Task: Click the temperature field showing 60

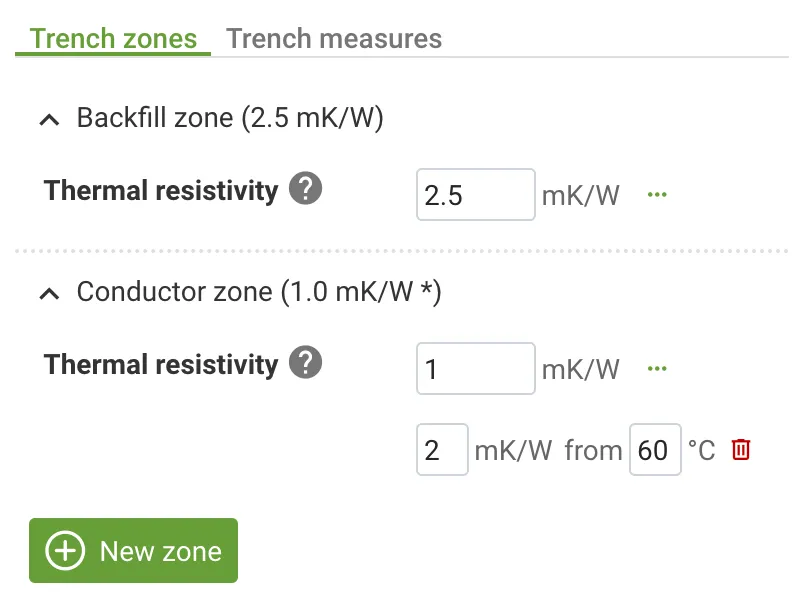Action: [655, 450]
